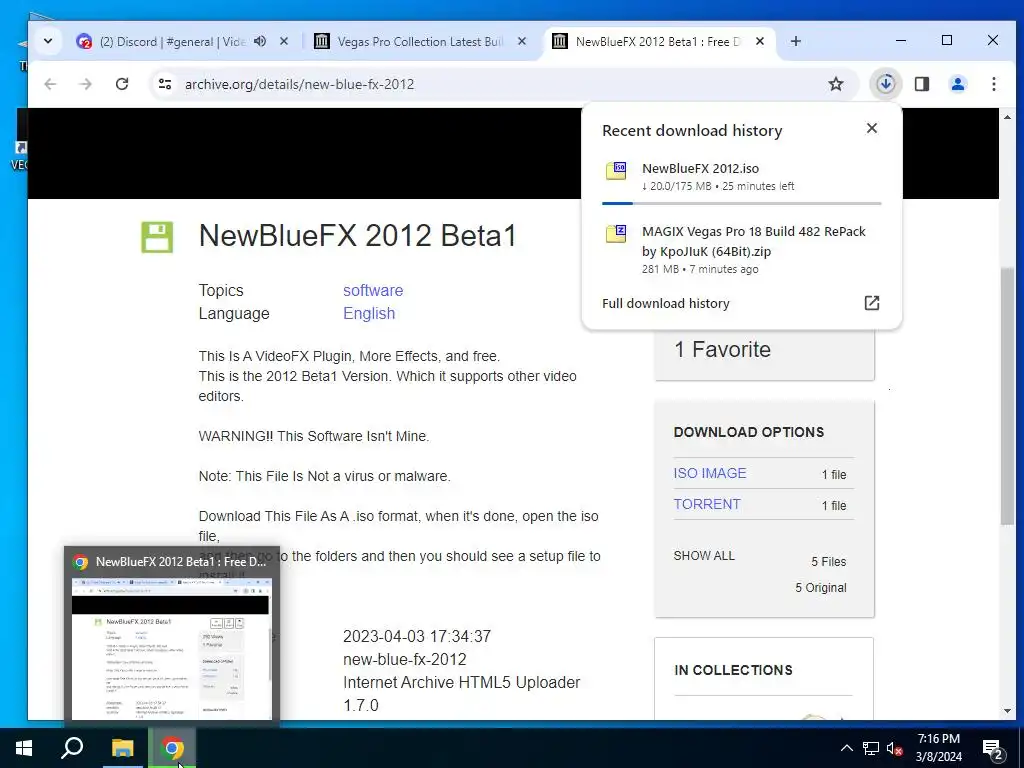
Task: Click the NewBlueFX 2012.iso download entry
Action: pyautogui.click(x=741, y=176)
